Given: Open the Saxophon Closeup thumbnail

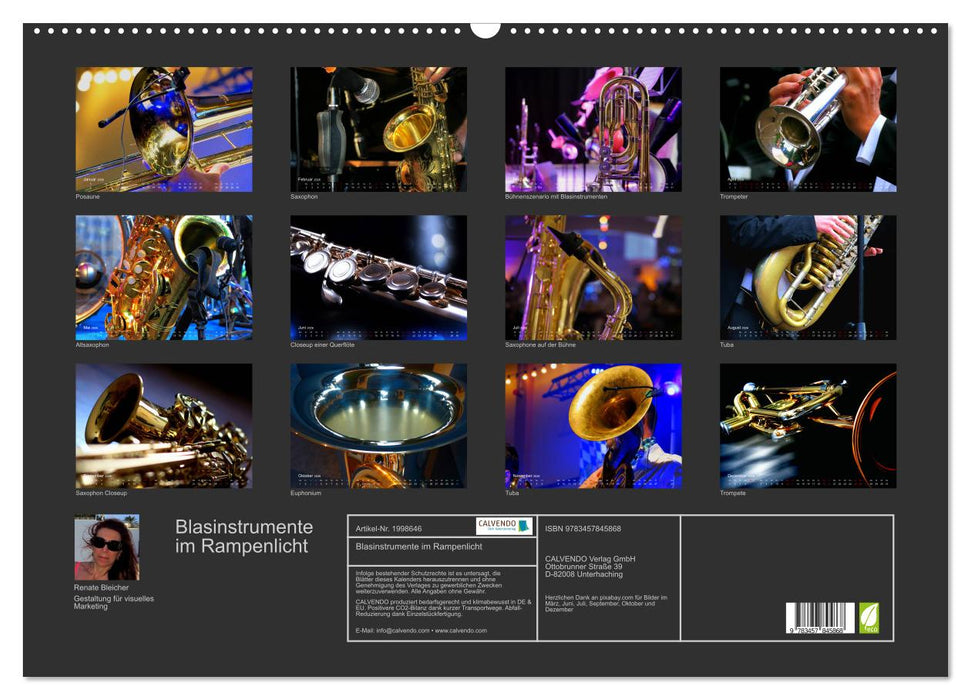Looking at the screenshot, I should [164, 425].
